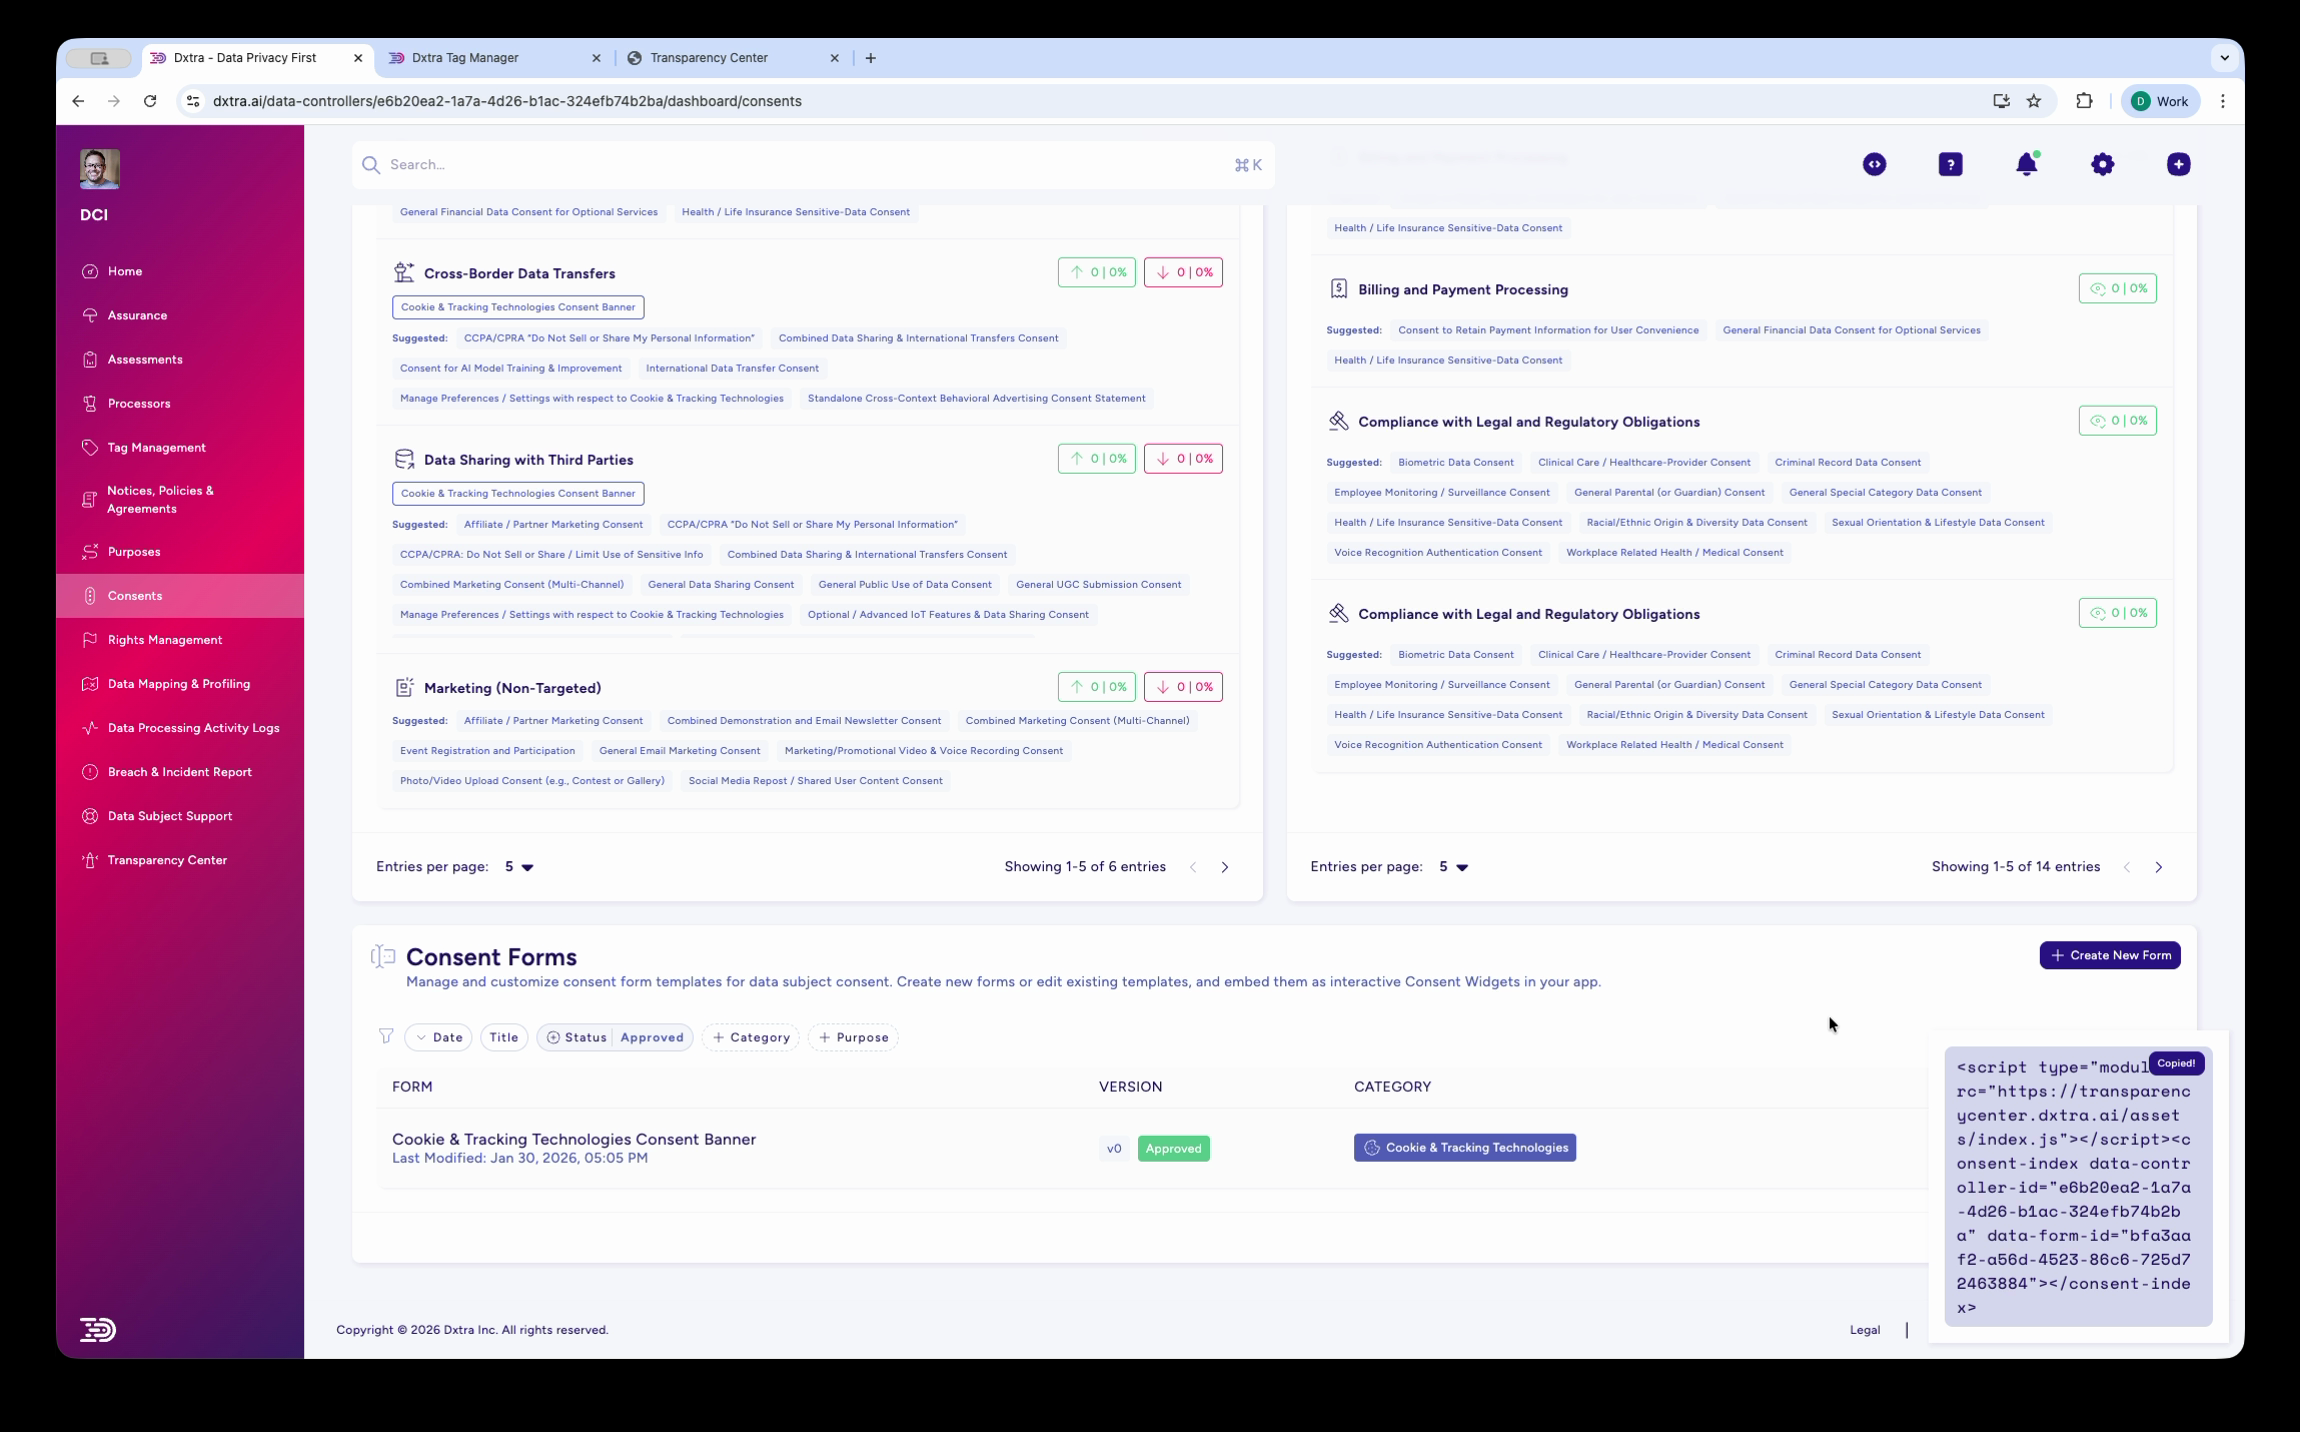
Task: Select Tag Management in the sidebar
Action: (156, 447)
